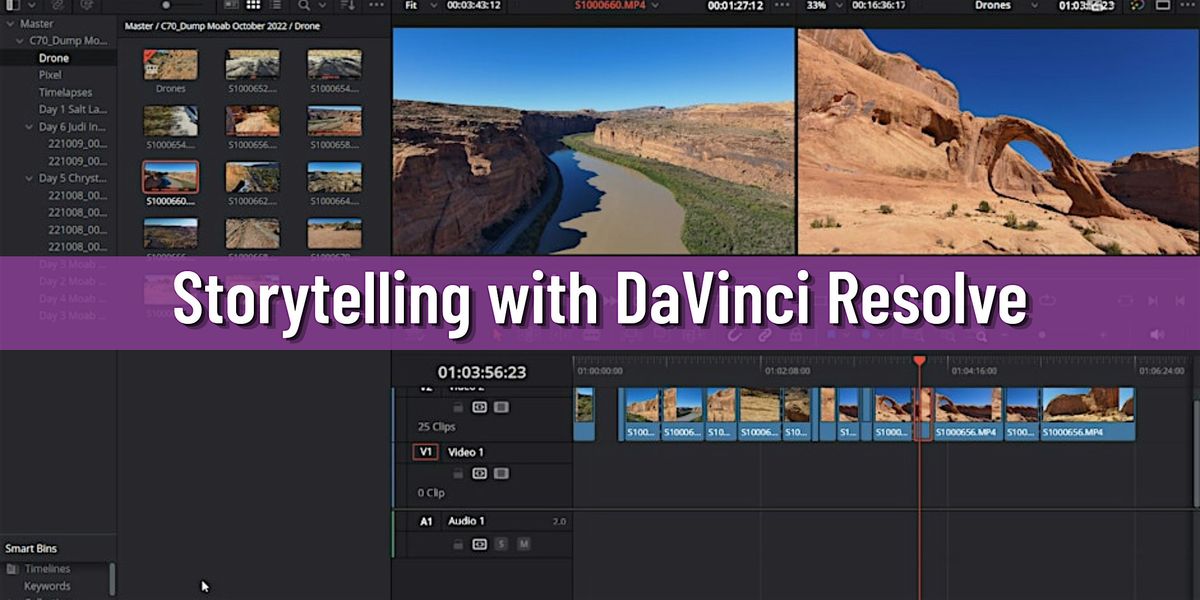Select the S1000662 clip thumbnail
The image size is (1200, 600).
[x=252, y=177]
